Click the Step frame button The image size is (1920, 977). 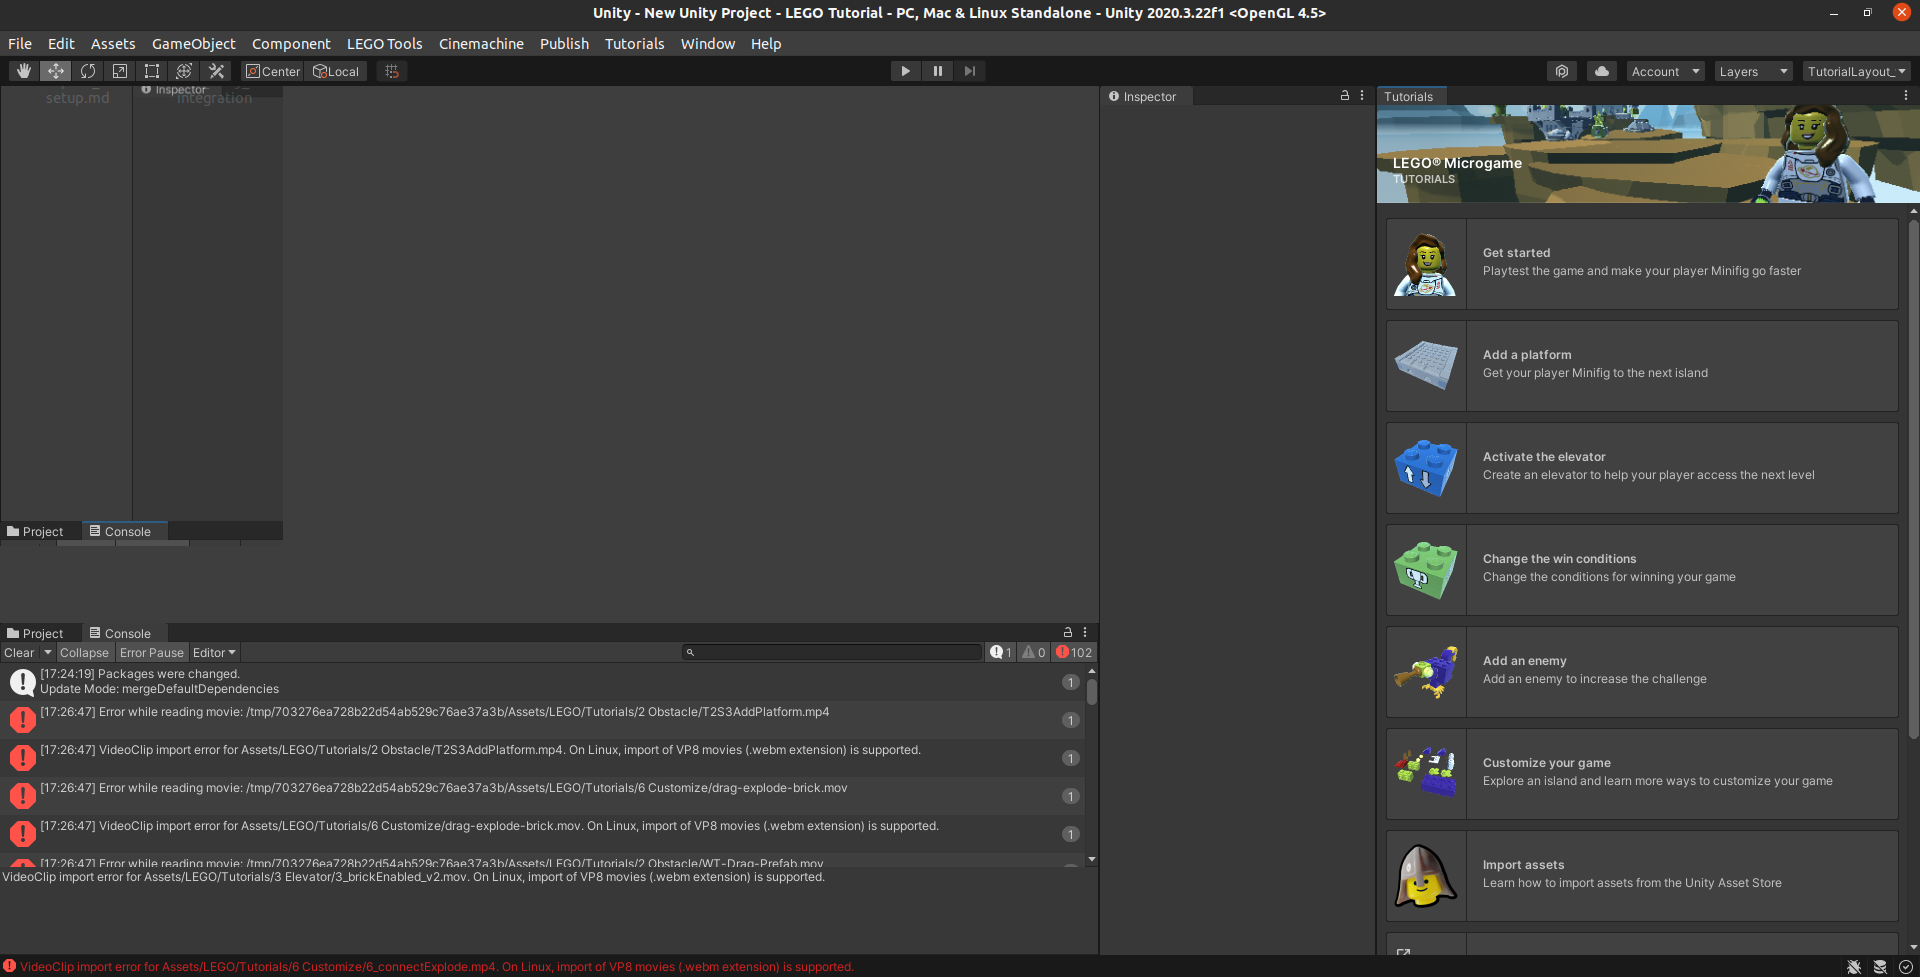[970, 71]
